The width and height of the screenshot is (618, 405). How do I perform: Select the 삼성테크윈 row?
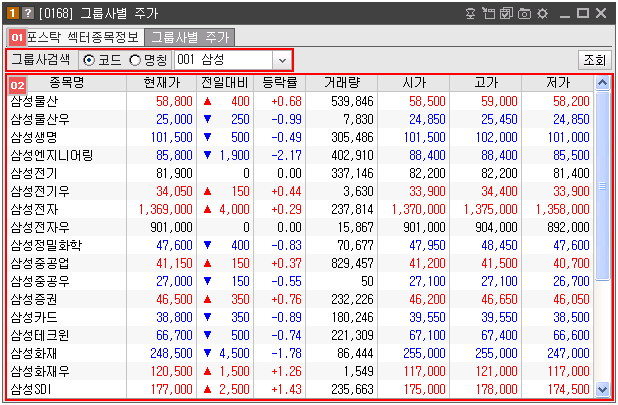coord(301,336)
